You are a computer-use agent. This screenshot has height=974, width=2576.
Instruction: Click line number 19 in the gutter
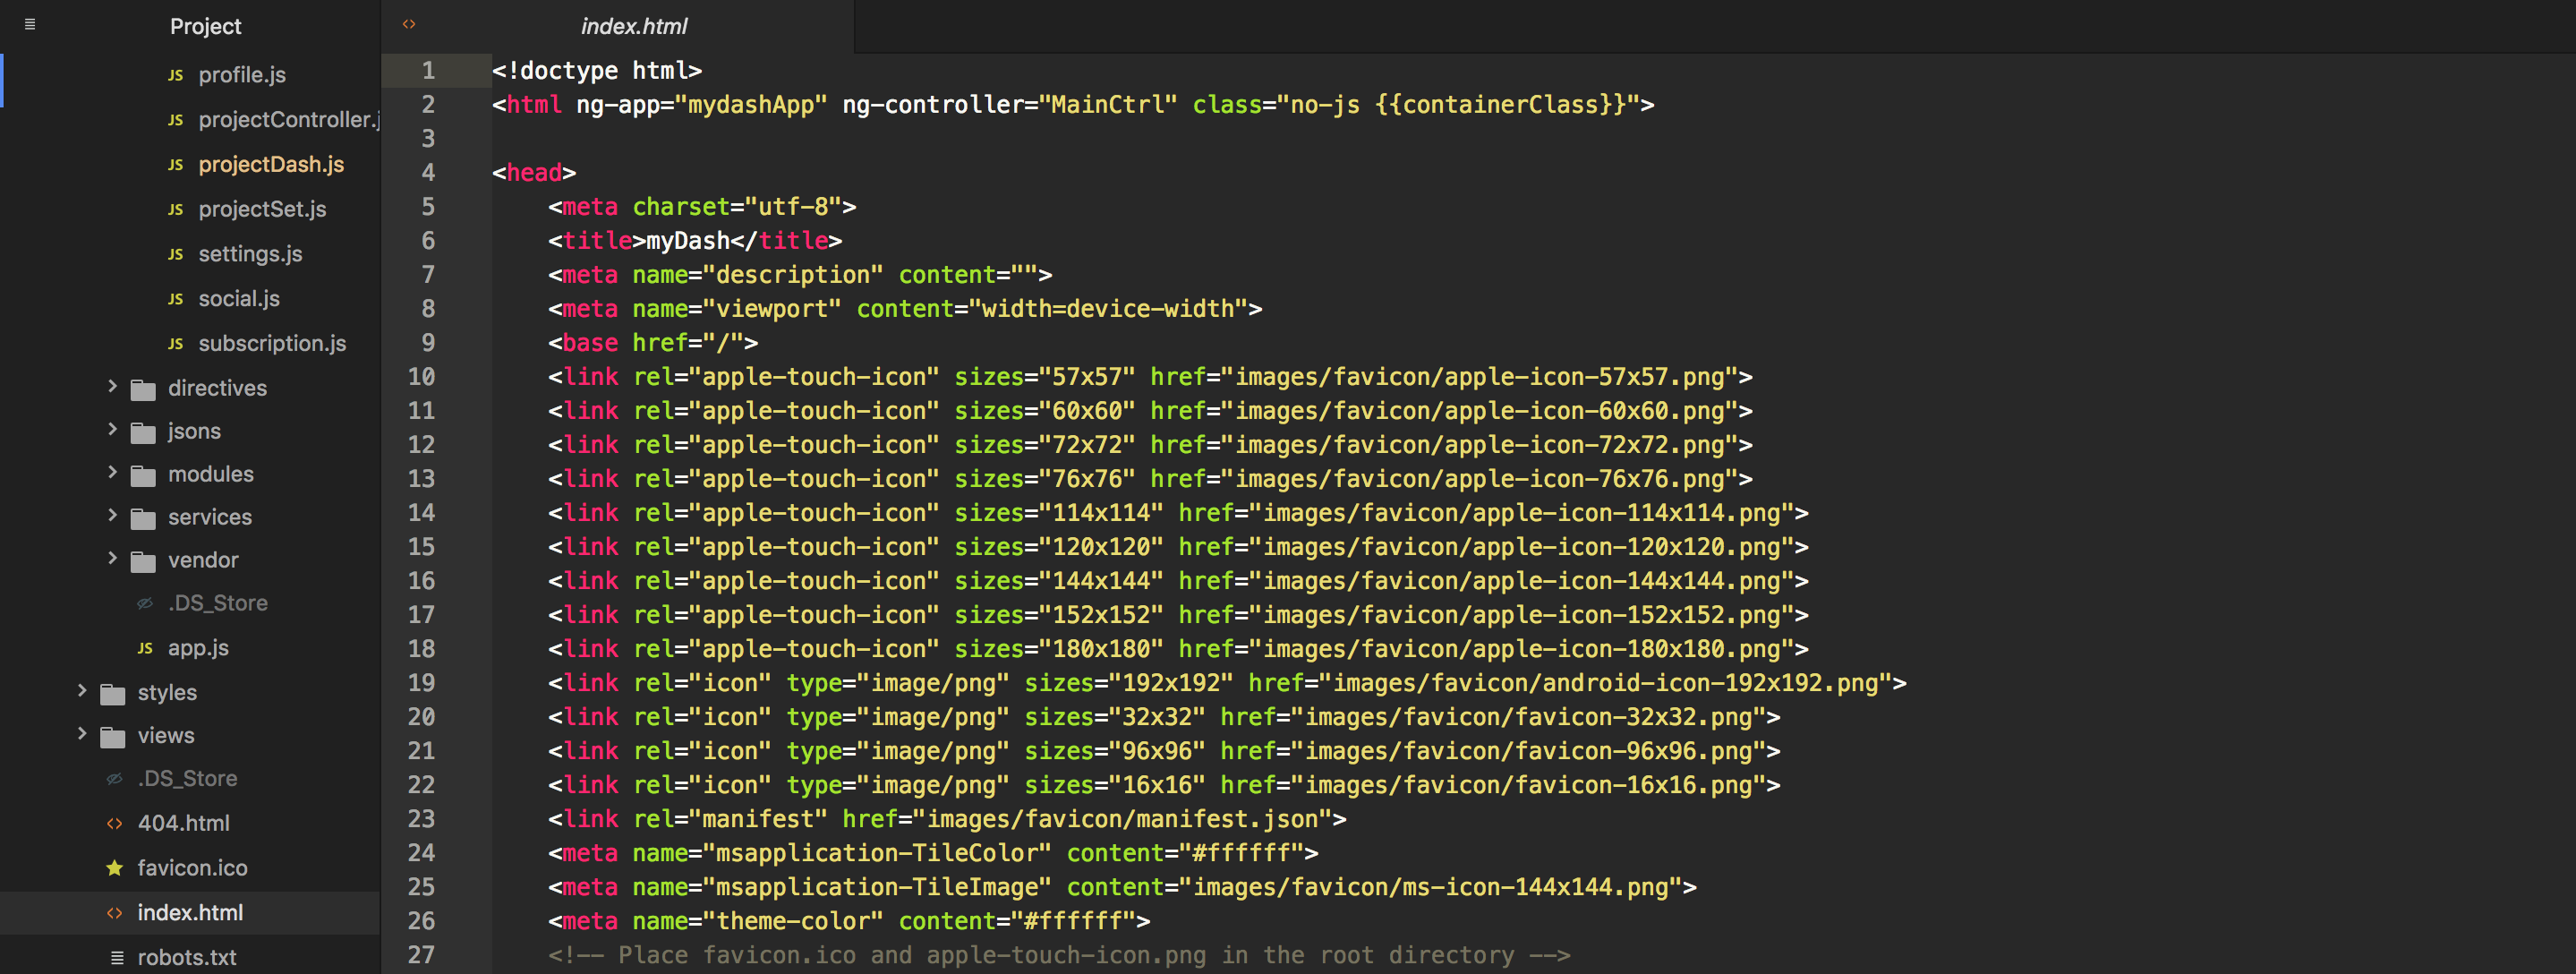(421, 683)
